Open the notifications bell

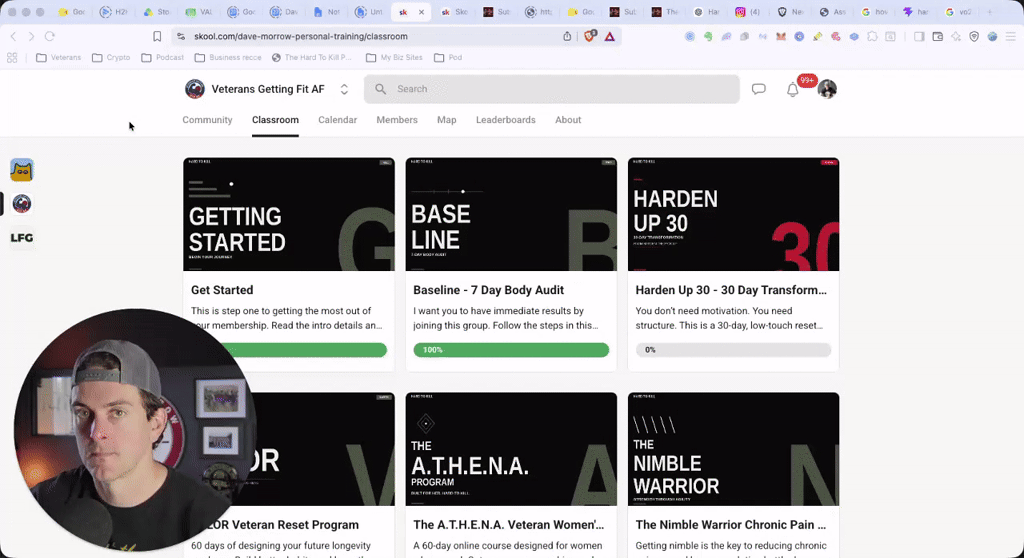792,90
